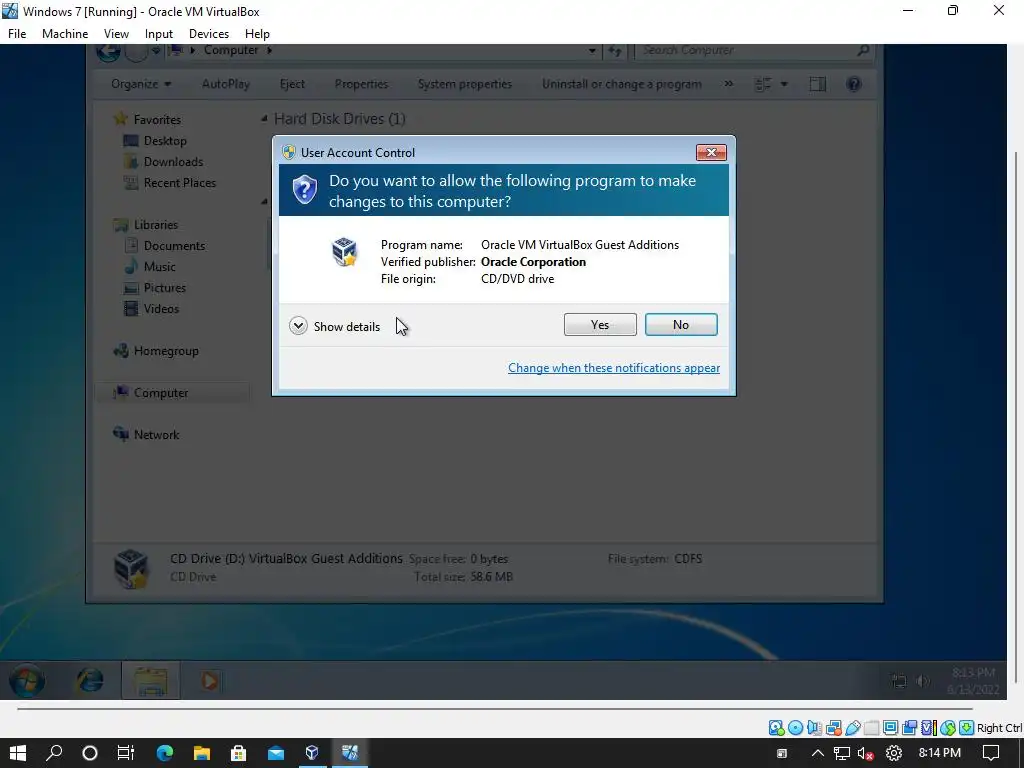Click Windows Media Player in the Windows 7 taskbar
Viewport: 1024px width, 768px height.
(x=210, y=680)
